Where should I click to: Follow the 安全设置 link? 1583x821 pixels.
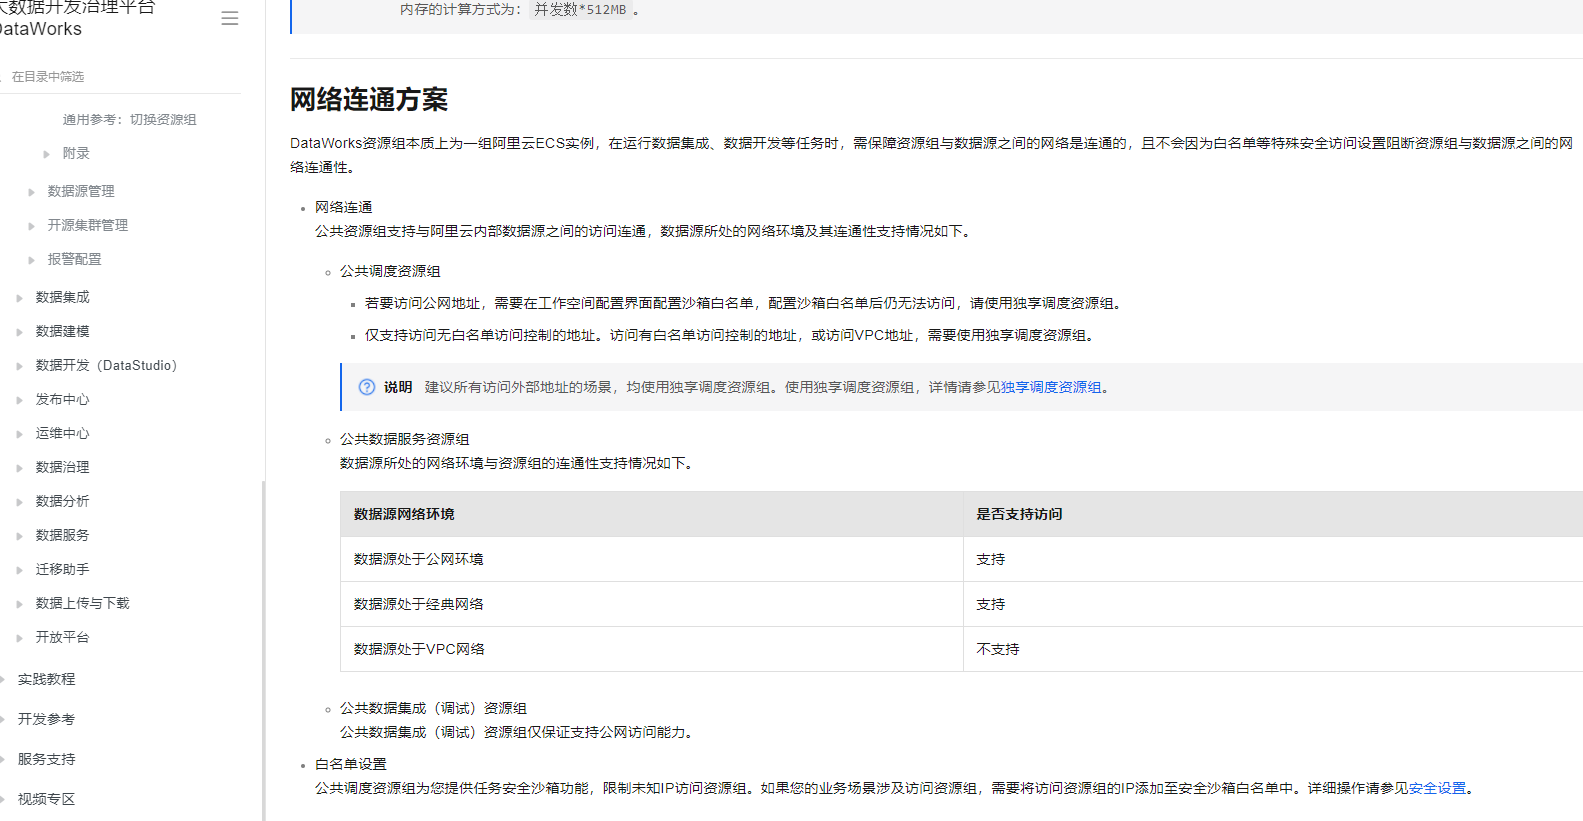[1437, 788]
